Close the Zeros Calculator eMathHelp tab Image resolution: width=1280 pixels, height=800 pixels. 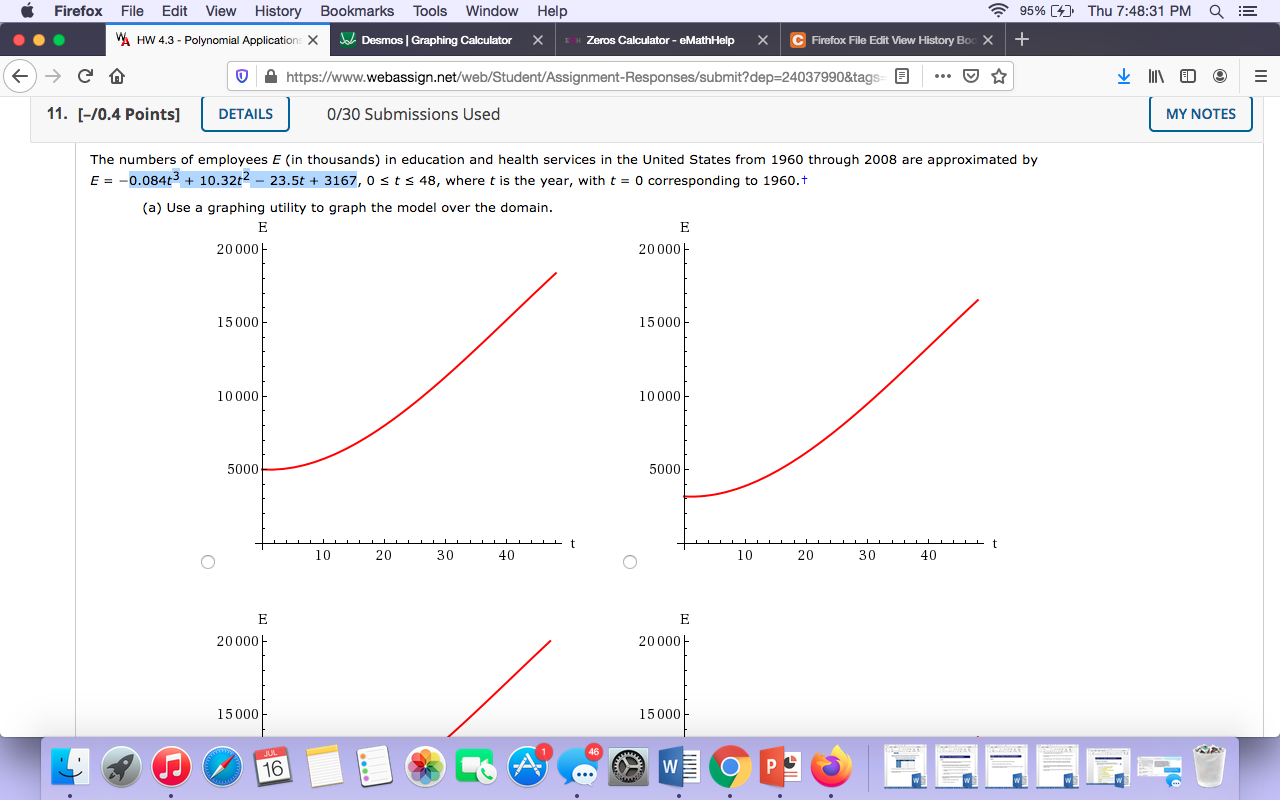coord(763,40)
